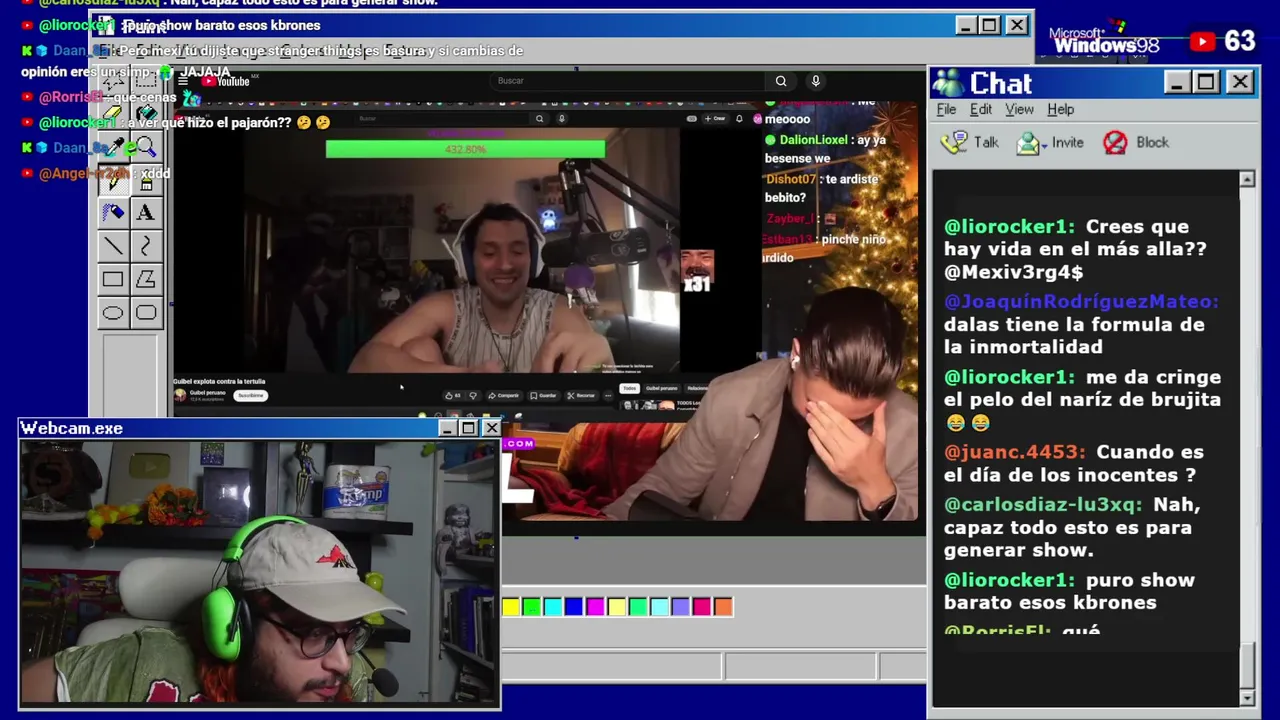Select the Fill With Color bucket tool
This screenshot has width=1280, height=720.
click(146, 112)
